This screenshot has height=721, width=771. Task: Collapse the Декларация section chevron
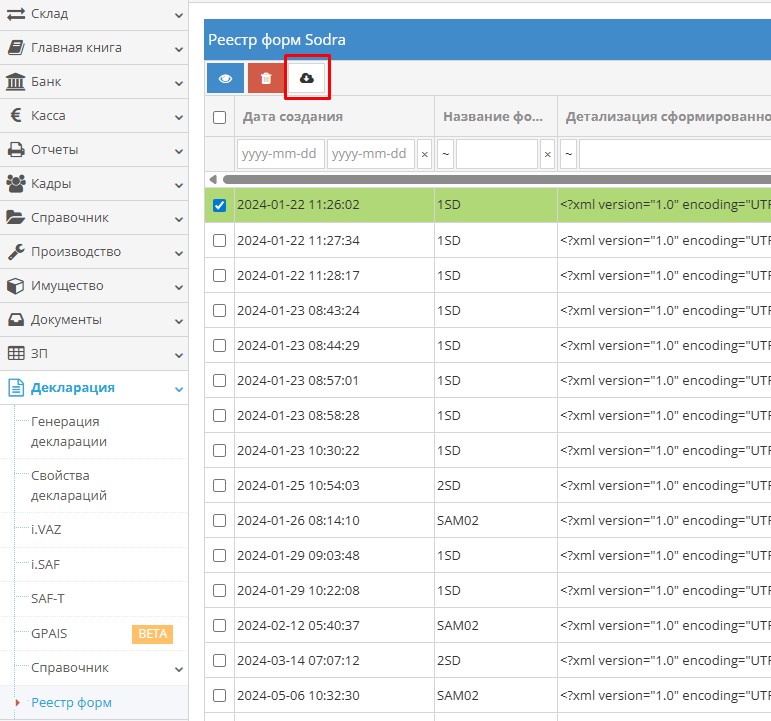pyautogui.click(x=178, y=388)
